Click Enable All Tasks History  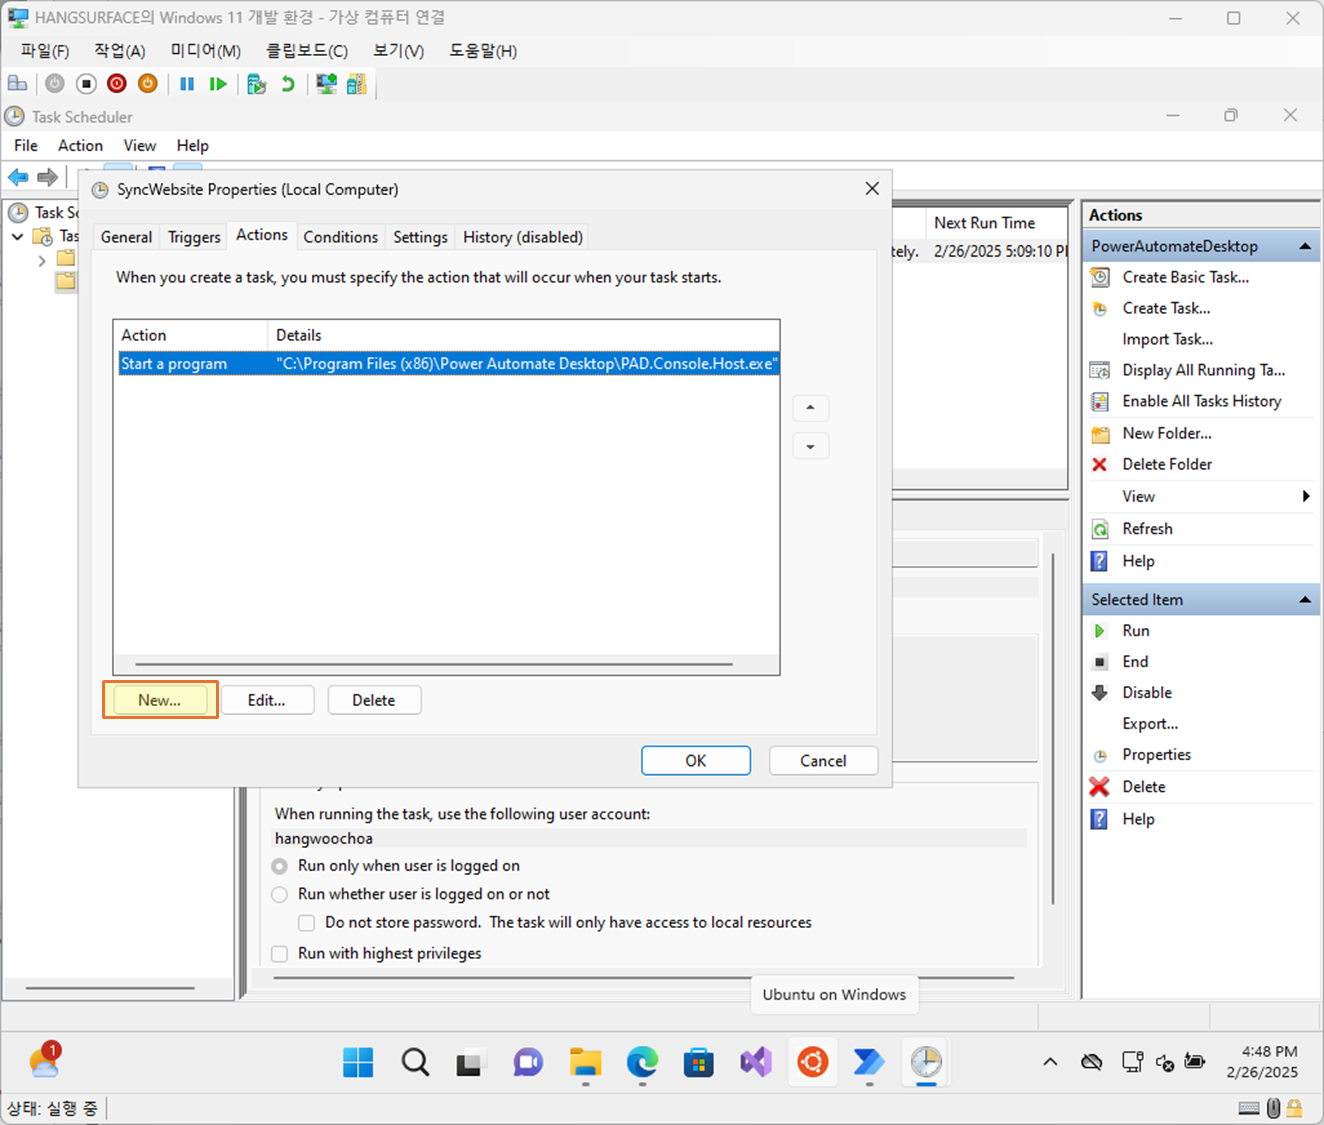point(1200,401)
